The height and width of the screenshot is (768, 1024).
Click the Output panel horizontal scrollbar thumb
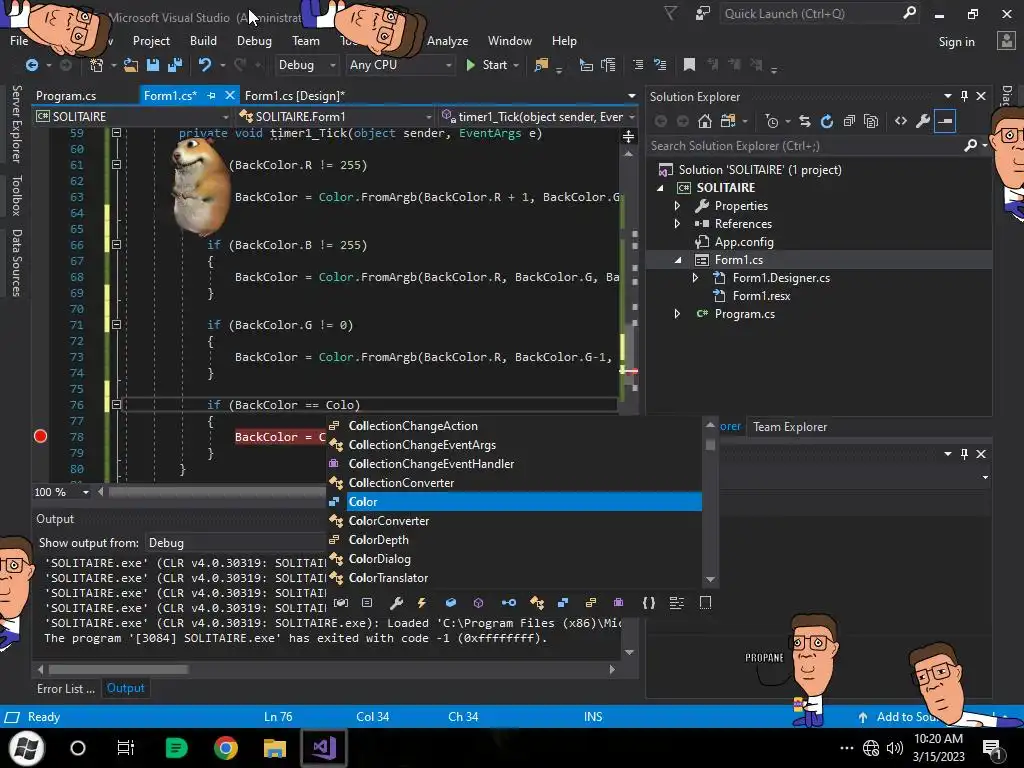click(x=118, y=669)
